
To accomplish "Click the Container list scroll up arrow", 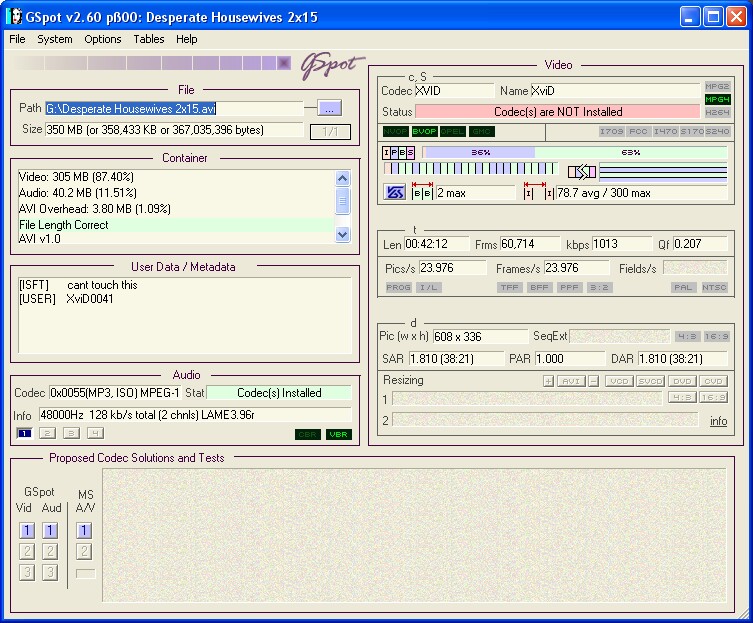I will [342, 178].
